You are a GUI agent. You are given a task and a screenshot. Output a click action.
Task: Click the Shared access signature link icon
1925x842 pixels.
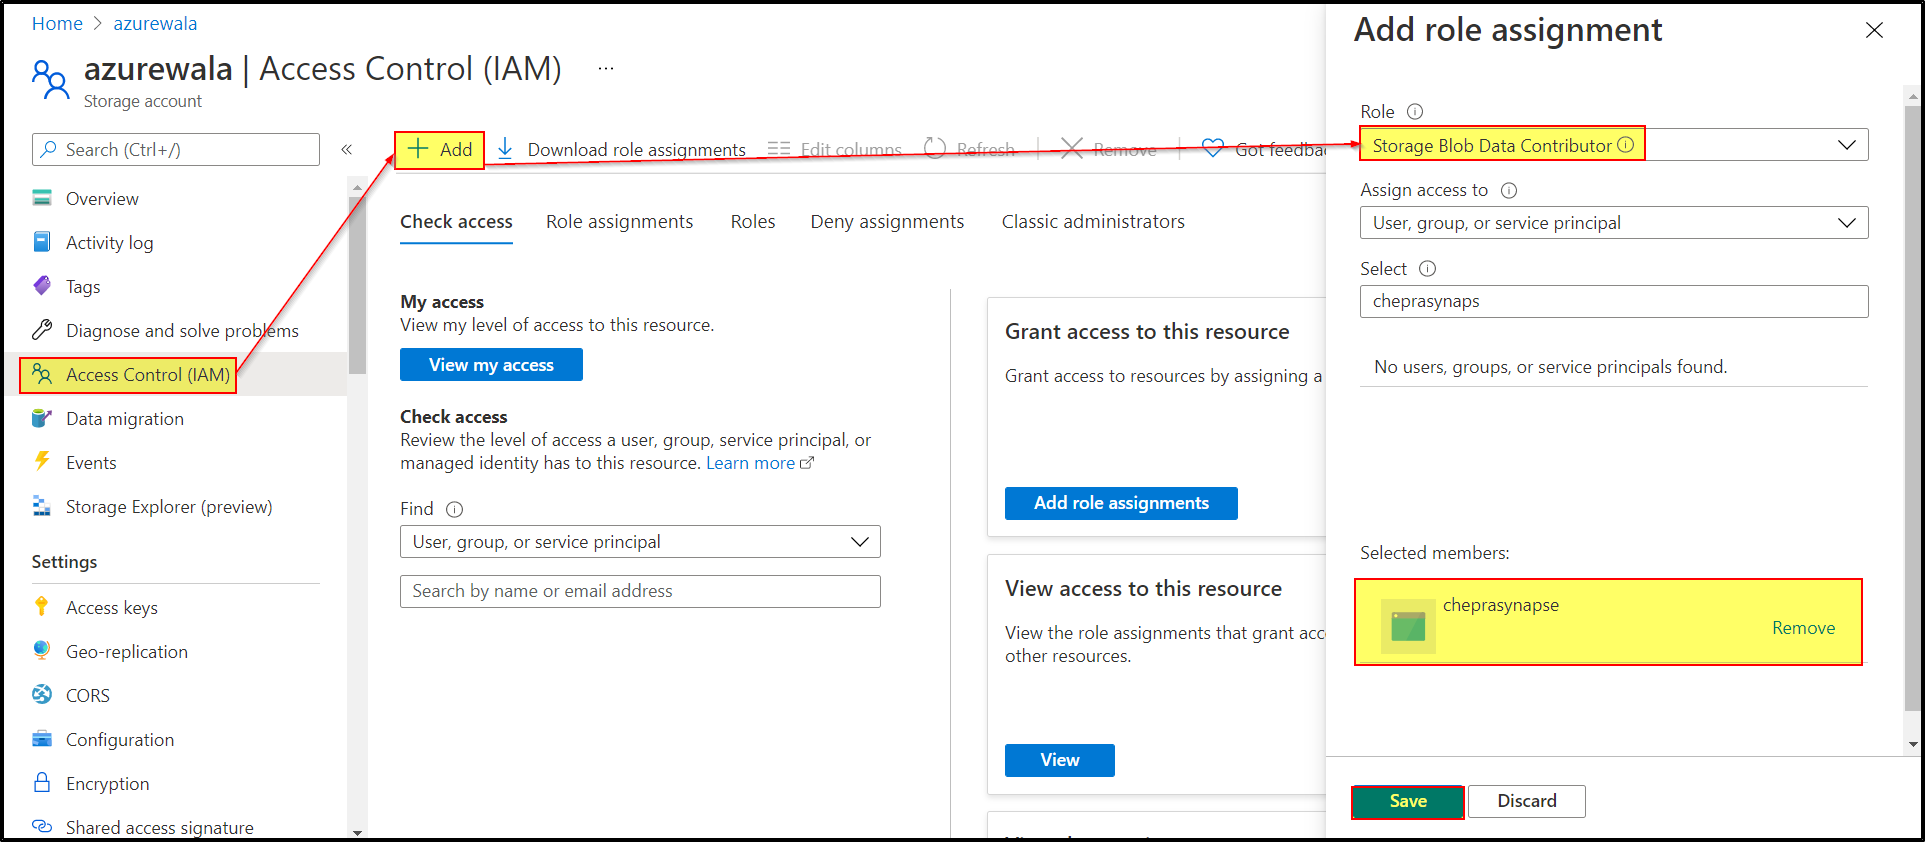coord(42,826)
